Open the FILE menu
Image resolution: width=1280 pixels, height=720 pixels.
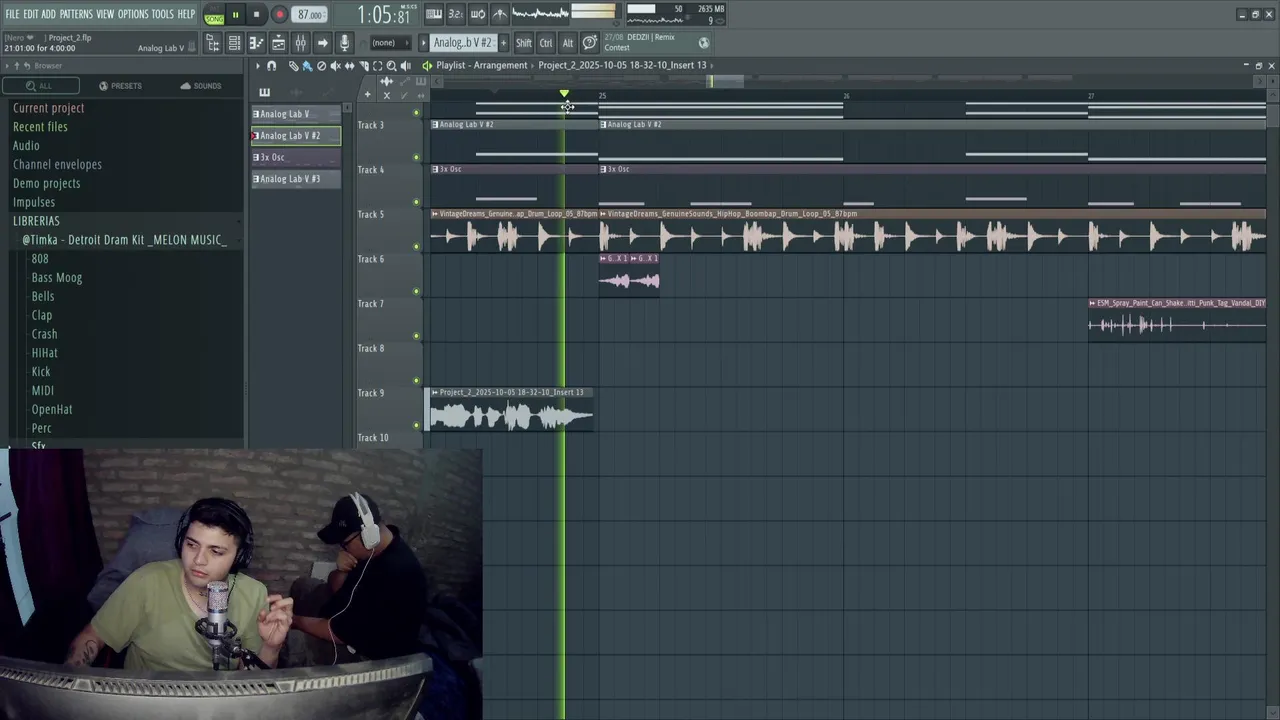tap(12, 14)
